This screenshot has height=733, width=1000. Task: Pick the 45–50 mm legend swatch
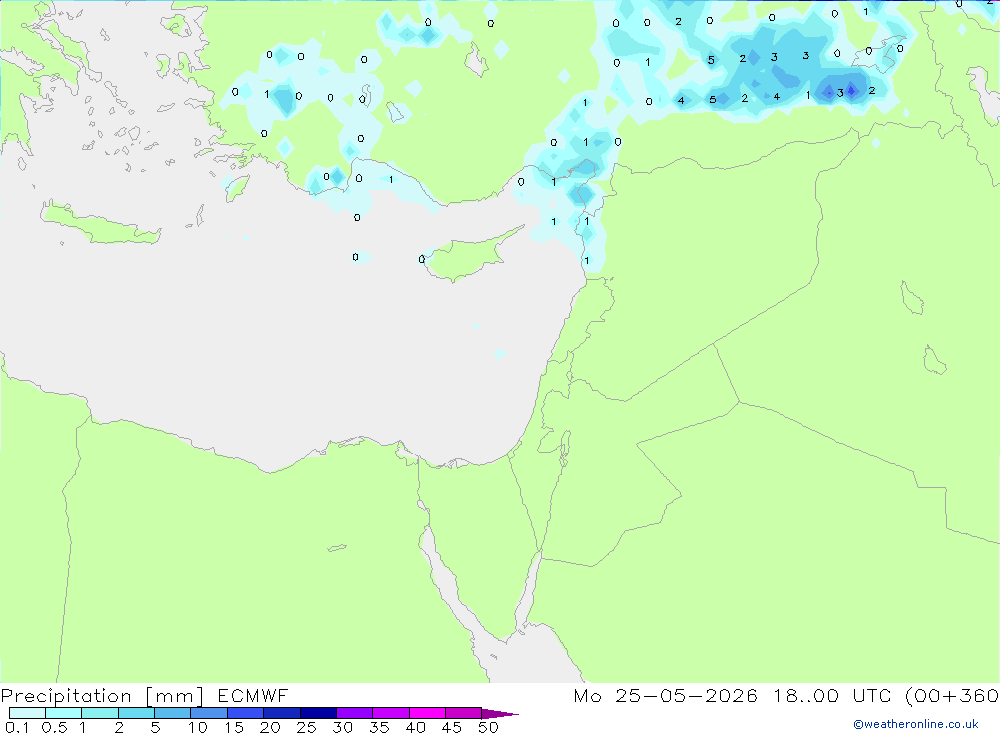click(464, 713)
